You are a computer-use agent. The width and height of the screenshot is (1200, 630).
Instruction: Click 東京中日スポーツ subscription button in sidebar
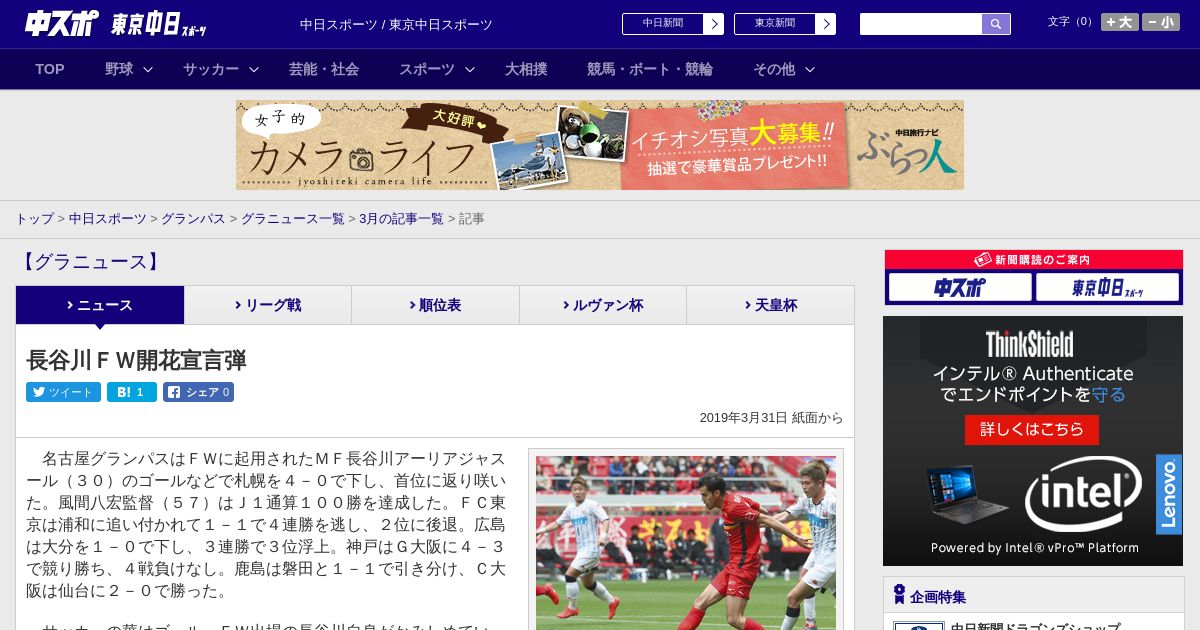coord(1107,288)
